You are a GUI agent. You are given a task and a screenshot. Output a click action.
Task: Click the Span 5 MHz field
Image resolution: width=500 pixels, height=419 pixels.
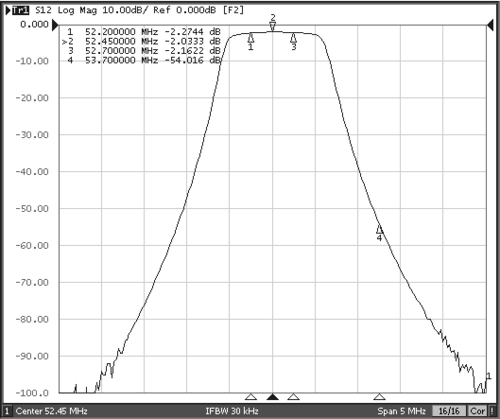click(401, 411)
